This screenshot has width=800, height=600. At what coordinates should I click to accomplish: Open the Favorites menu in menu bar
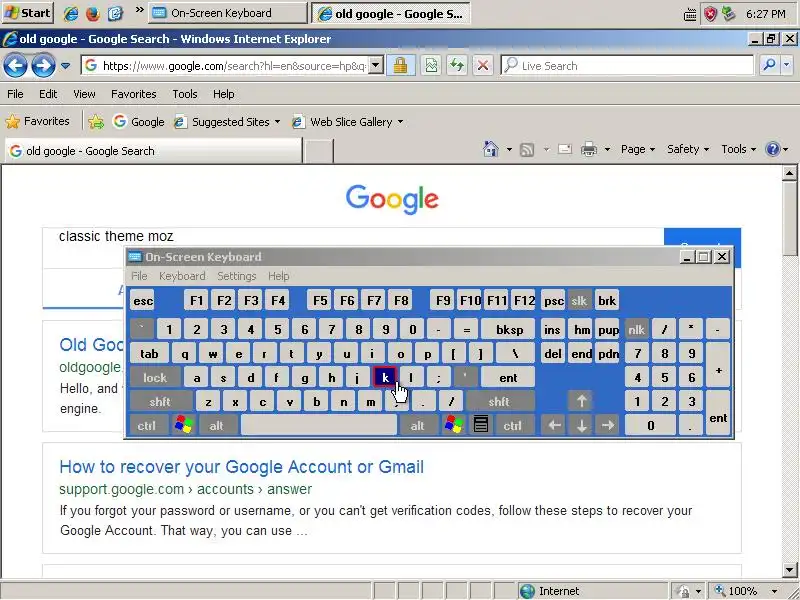(x=134, y=94)
